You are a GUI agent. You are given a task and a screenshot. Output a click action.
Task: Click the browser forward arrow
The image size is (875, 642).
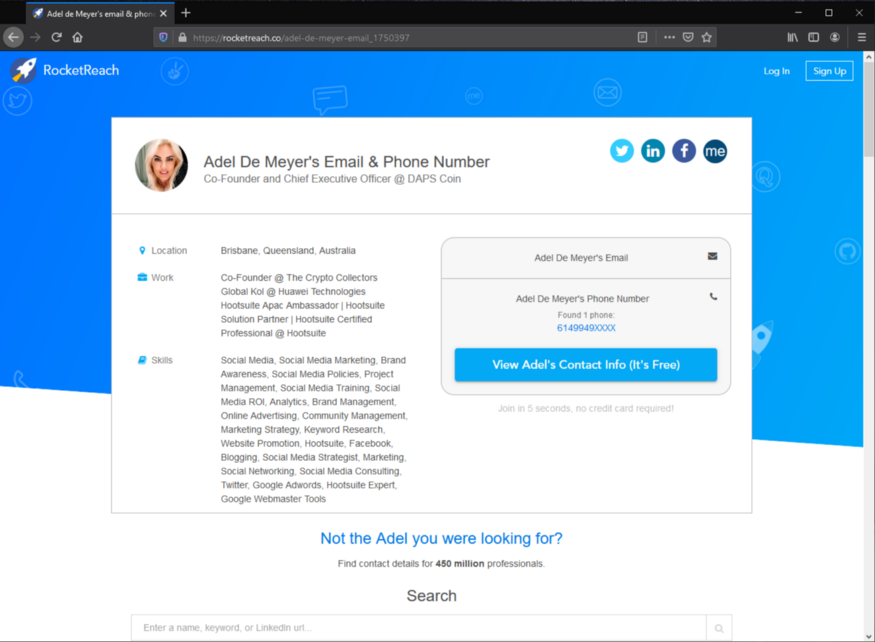pos(35,37)
